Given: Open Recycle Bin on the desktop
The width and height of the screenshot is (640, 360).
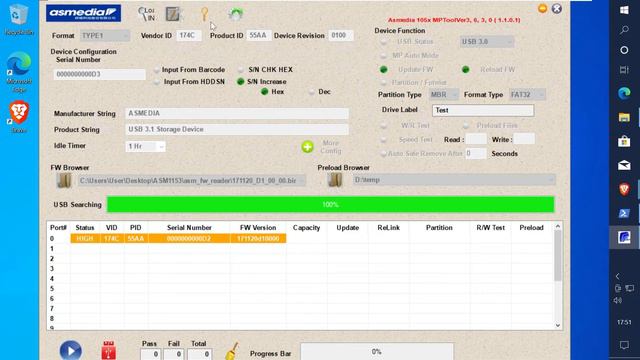Looking at the screenshot, I should pos(18,19).
